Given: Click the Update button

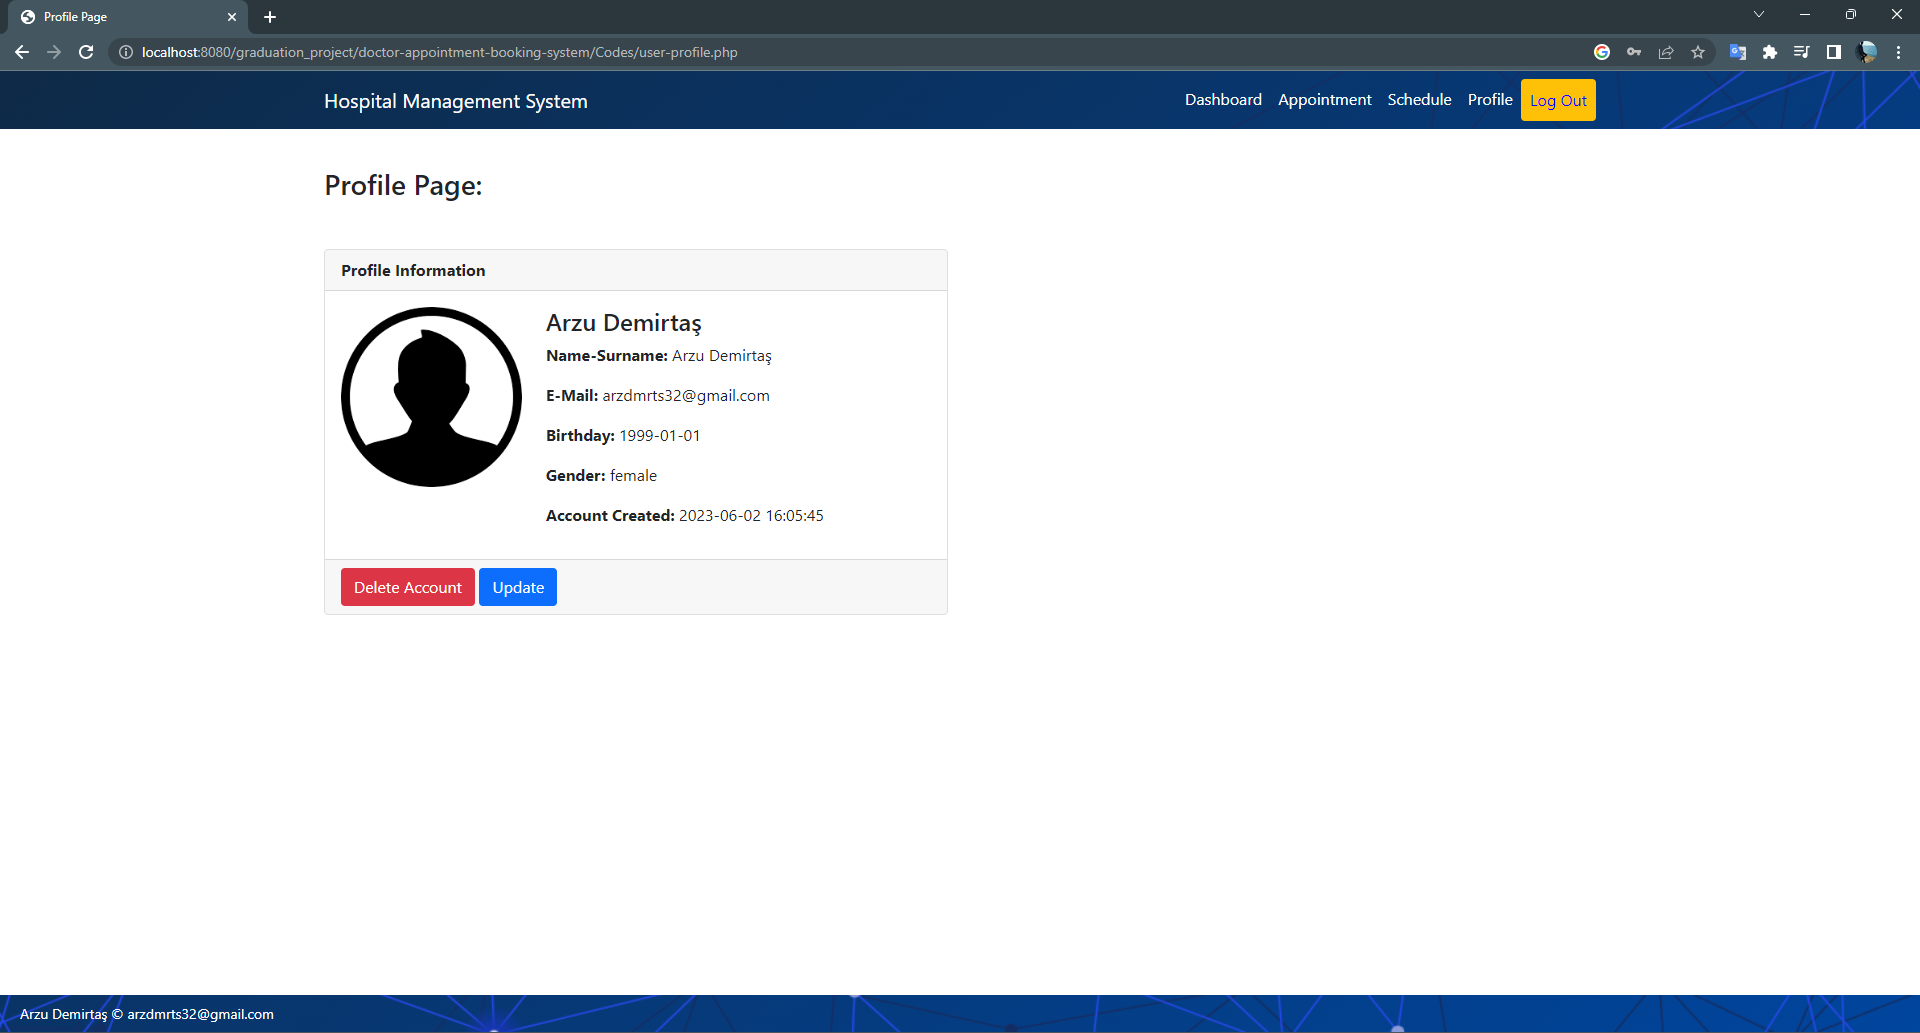Looking at the screenshot, I should (x=517, y=587).
